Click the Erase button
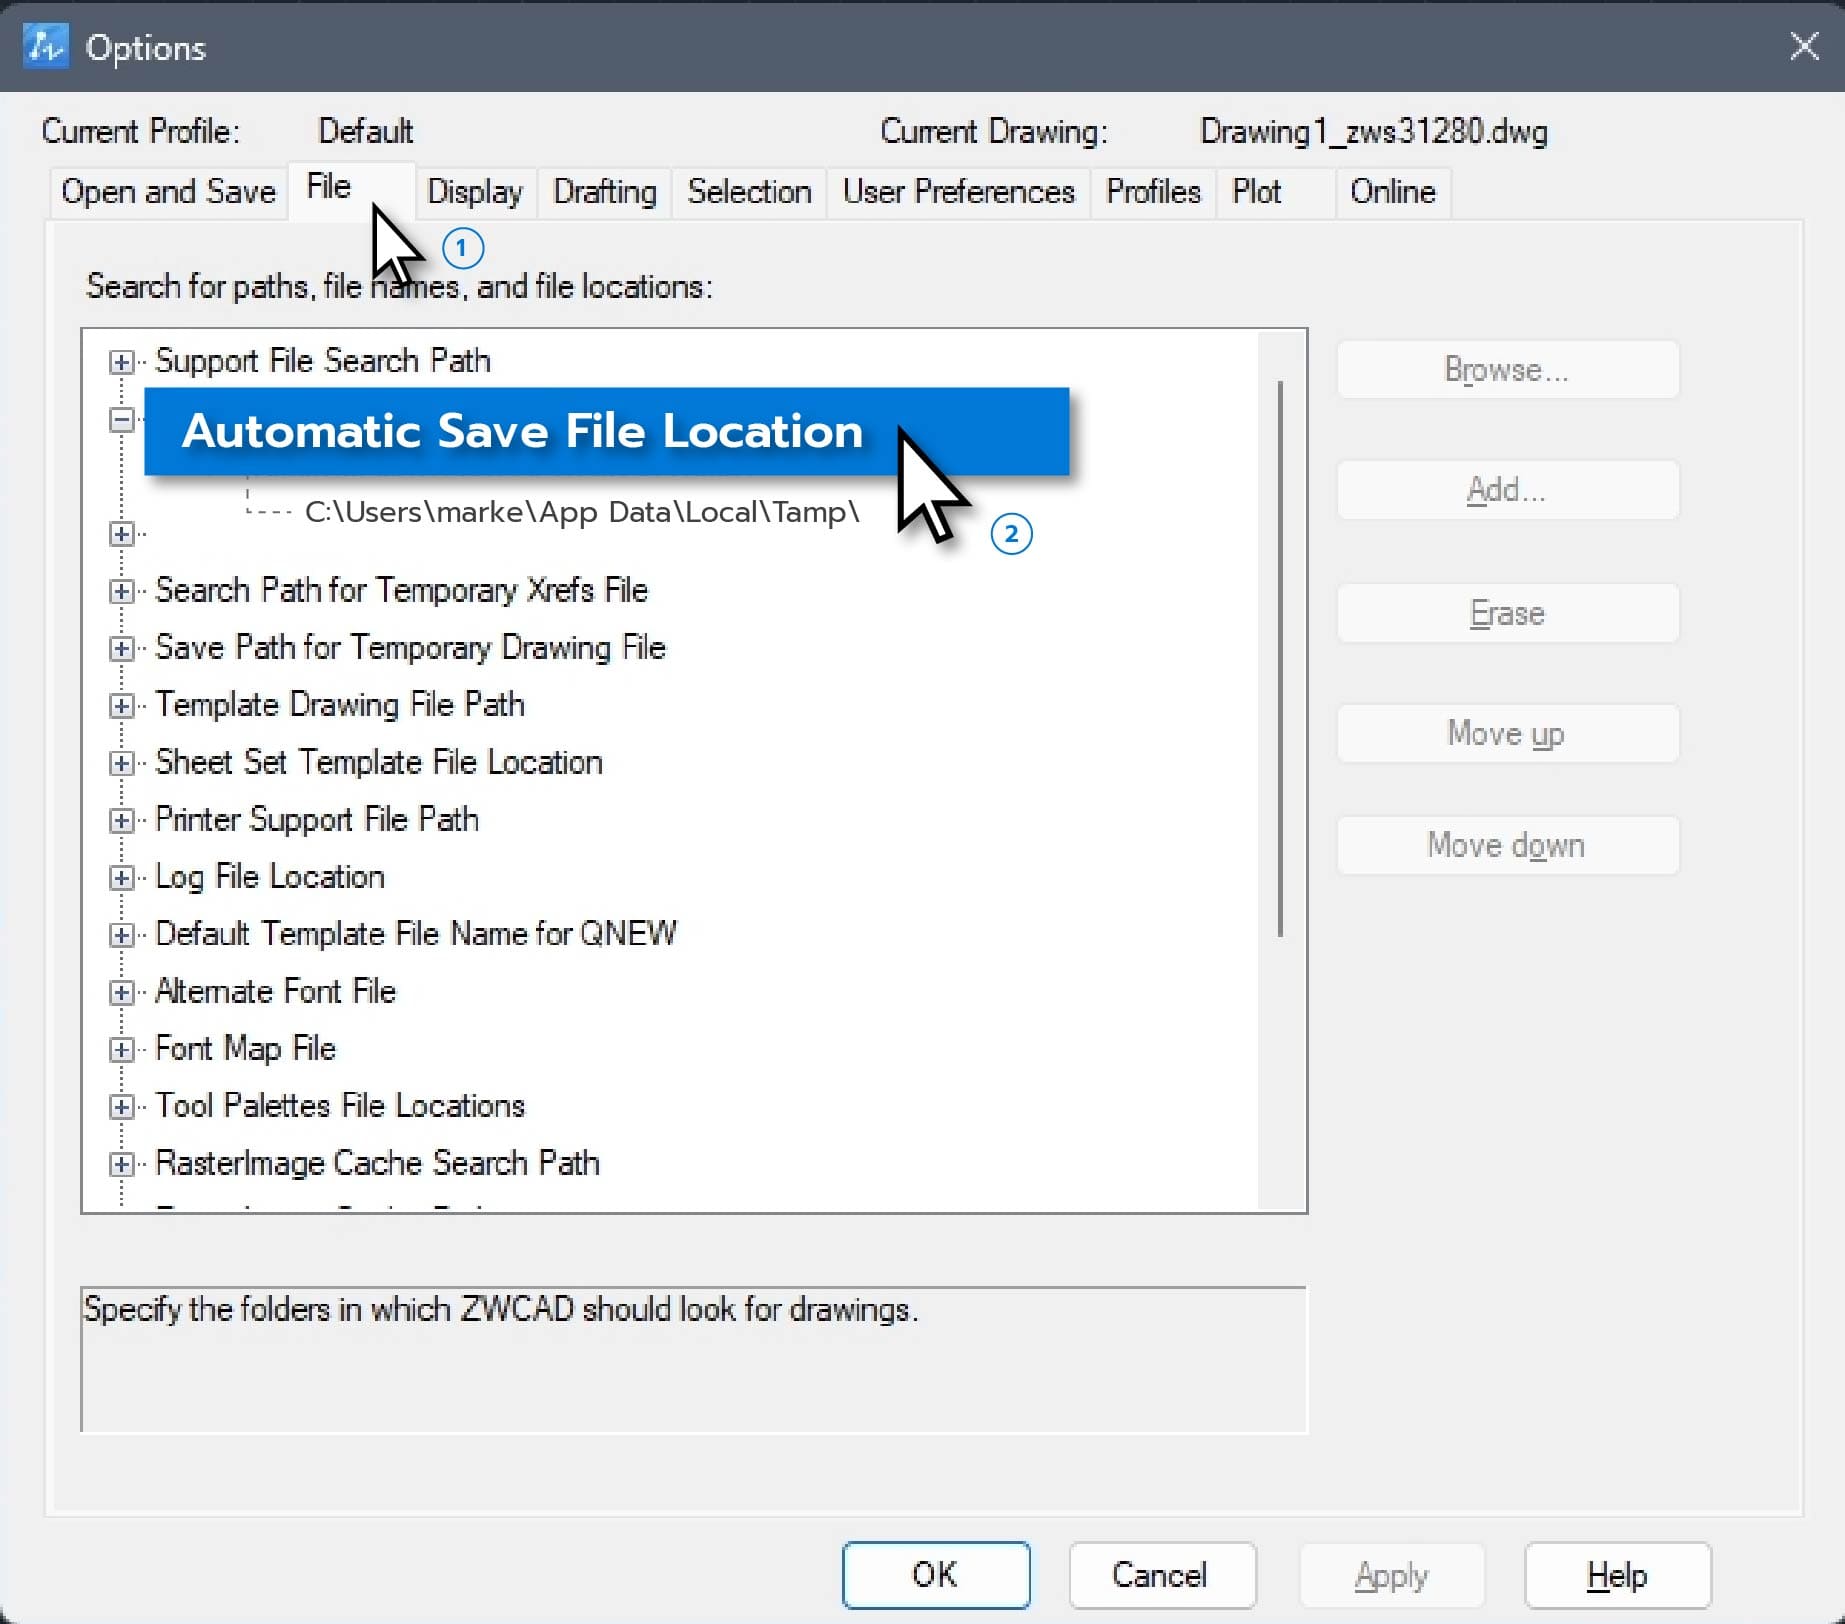 click(1507, 613)
